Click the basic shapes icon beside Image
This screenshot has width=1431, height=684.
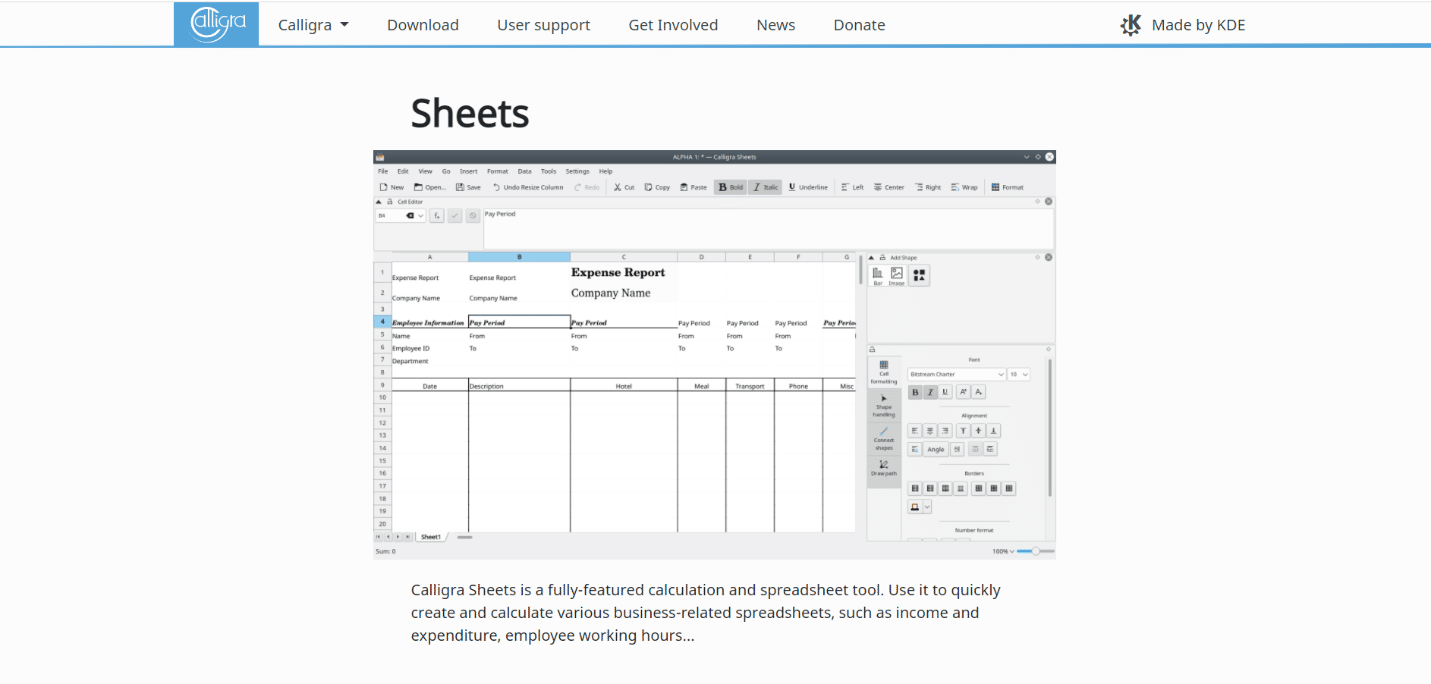[920, 275]
